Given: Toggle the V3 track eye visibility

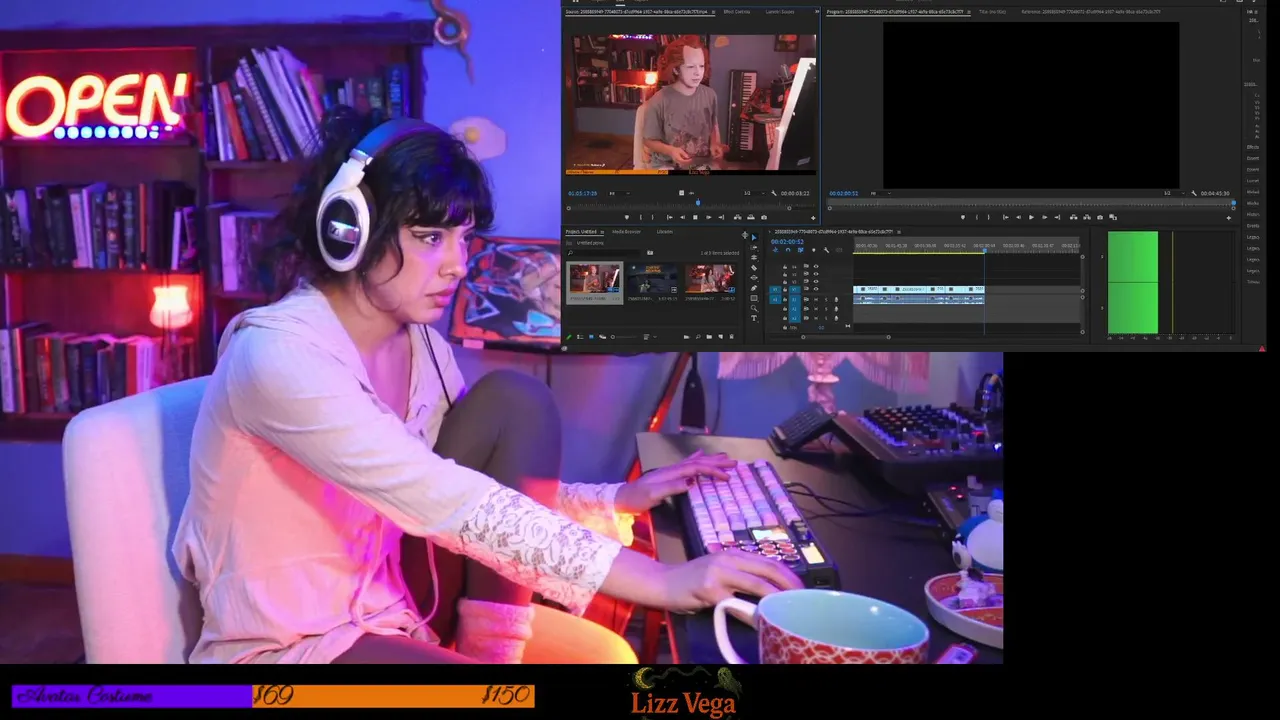Looking at the screenshot, I should coord(816,274).
